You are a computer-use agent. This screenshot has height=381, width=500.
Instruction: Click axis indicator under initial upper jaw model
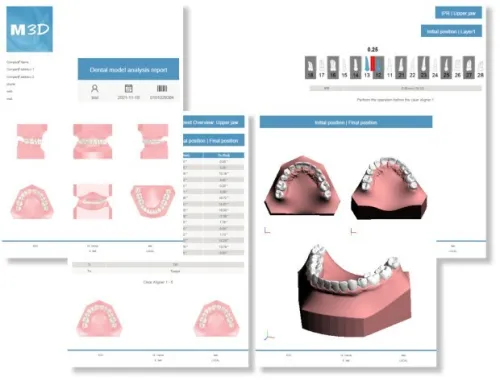pyautogui.click(x=267, y=230)
